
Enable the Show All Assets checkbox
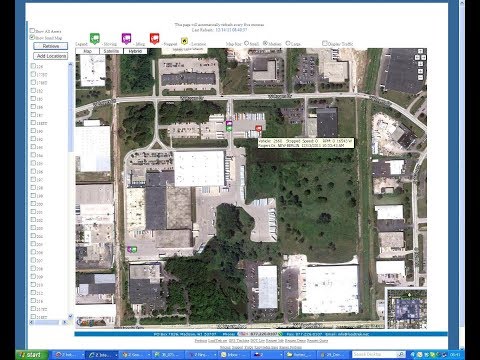tap(32, 31)
